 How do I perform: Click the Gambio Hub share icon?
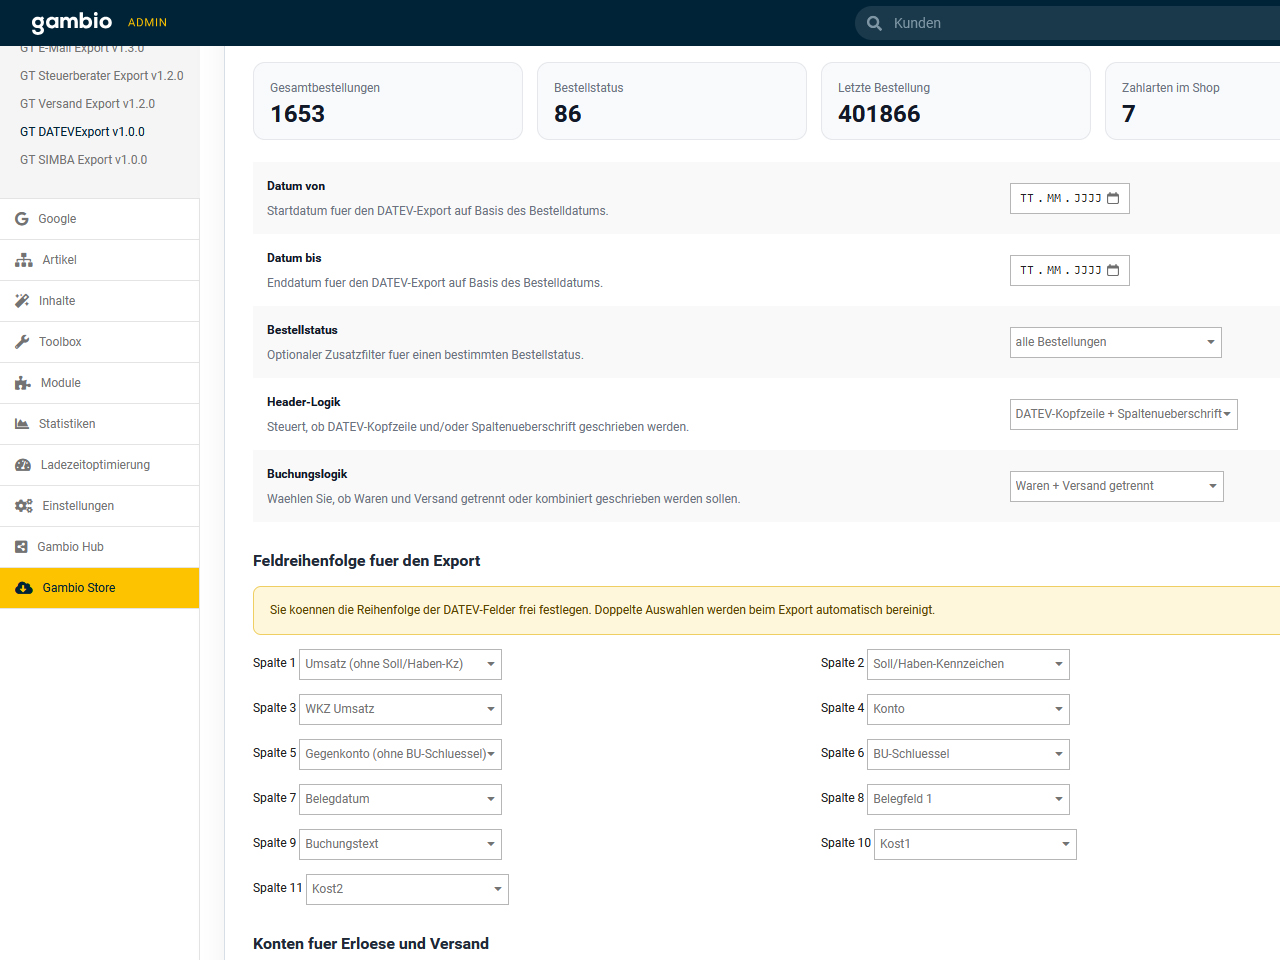click(22, 547)
